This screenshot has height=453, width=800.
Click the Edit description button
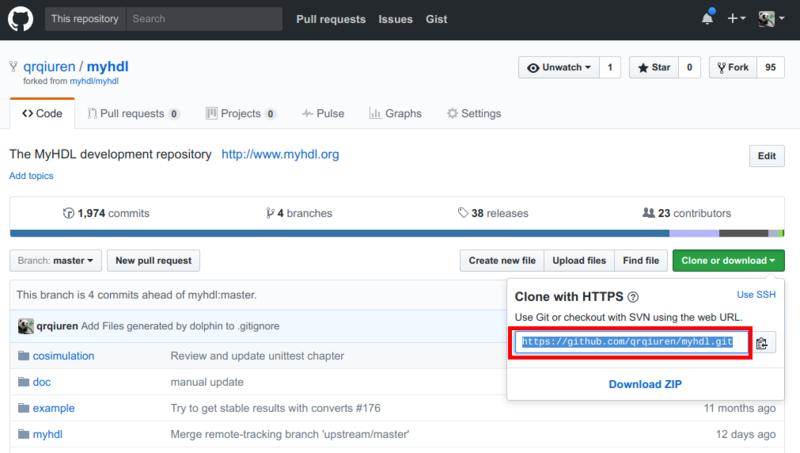coord(767,156)
